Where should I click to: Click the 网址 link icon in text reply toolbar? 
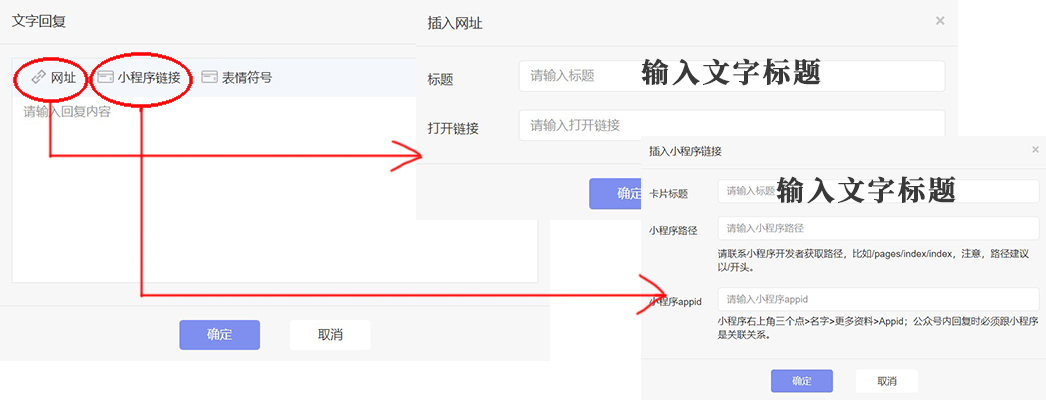click(38, 77)
